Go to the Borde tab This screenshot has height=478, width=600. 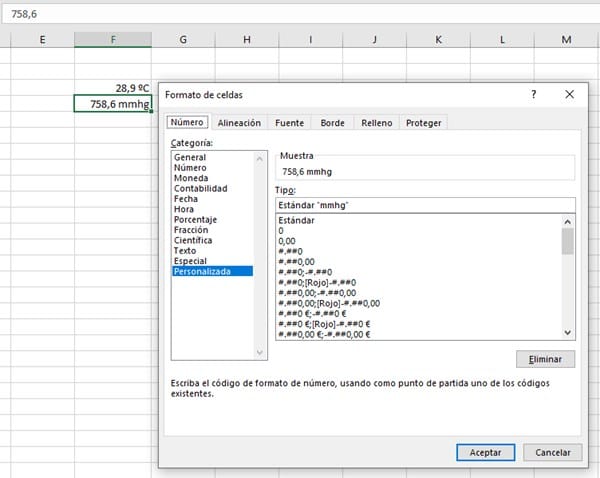[332, 123]
